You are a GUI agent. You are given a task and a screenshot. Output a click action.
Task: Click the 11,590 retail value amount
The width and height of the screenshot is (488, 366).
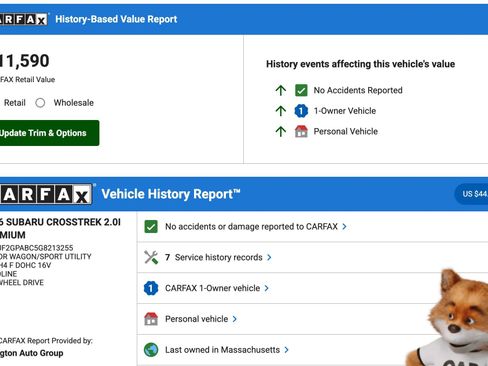25,61
